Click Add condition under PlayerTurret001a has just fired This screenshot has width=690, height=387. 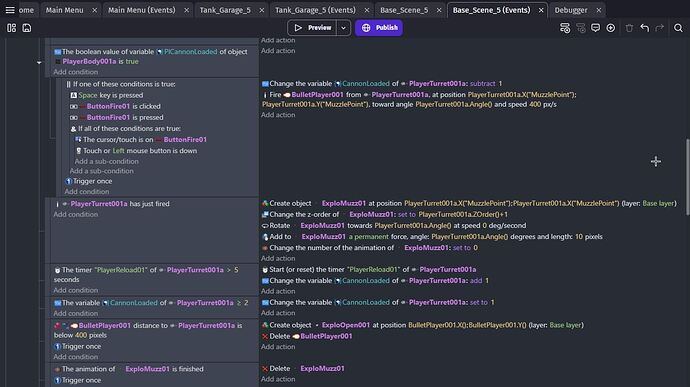pyautogui.click(x=76, y=214)
